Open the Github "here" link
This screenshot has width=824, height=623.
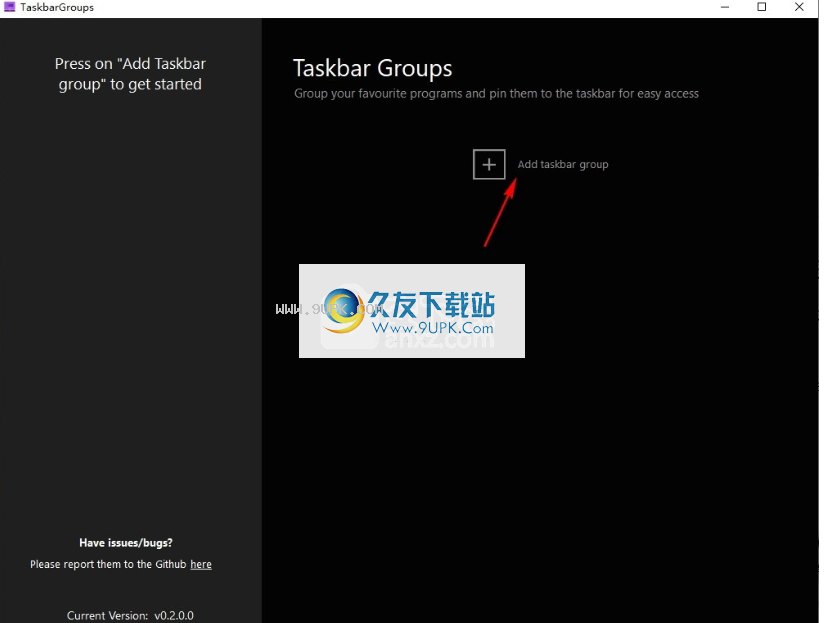click(x=201, y=564)
